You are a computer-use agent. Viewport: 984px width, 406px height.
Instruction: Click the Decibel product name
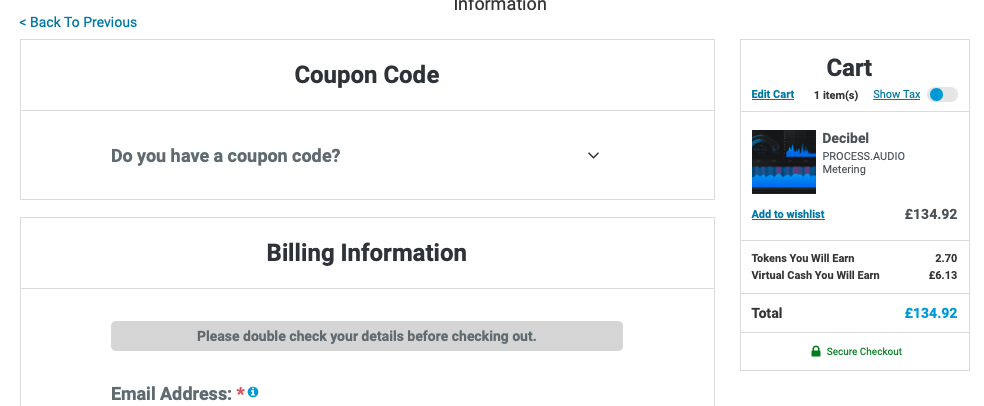coord(845,138)
